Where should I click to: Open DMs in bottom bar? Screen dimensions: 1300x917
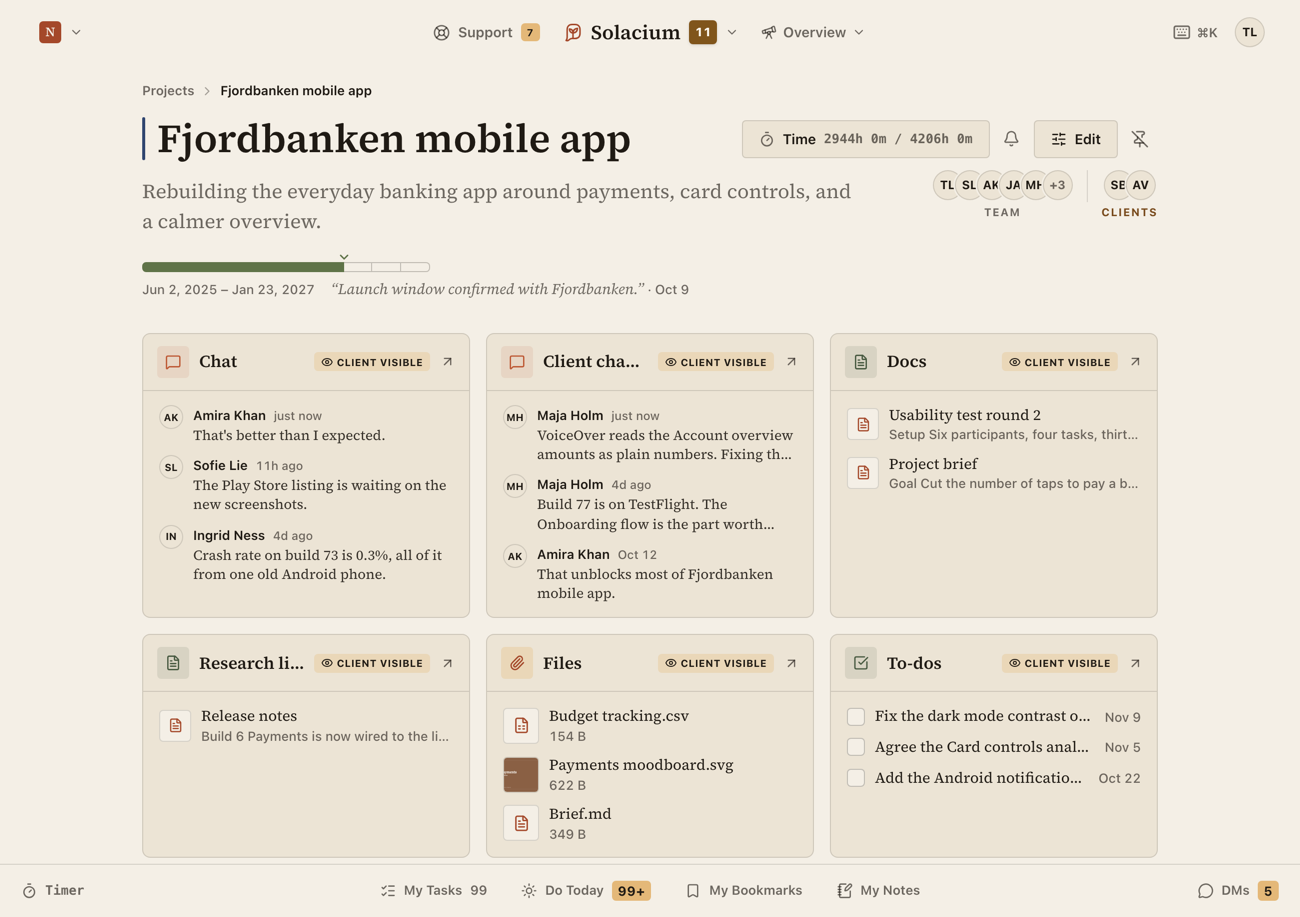click(1238, 890)
